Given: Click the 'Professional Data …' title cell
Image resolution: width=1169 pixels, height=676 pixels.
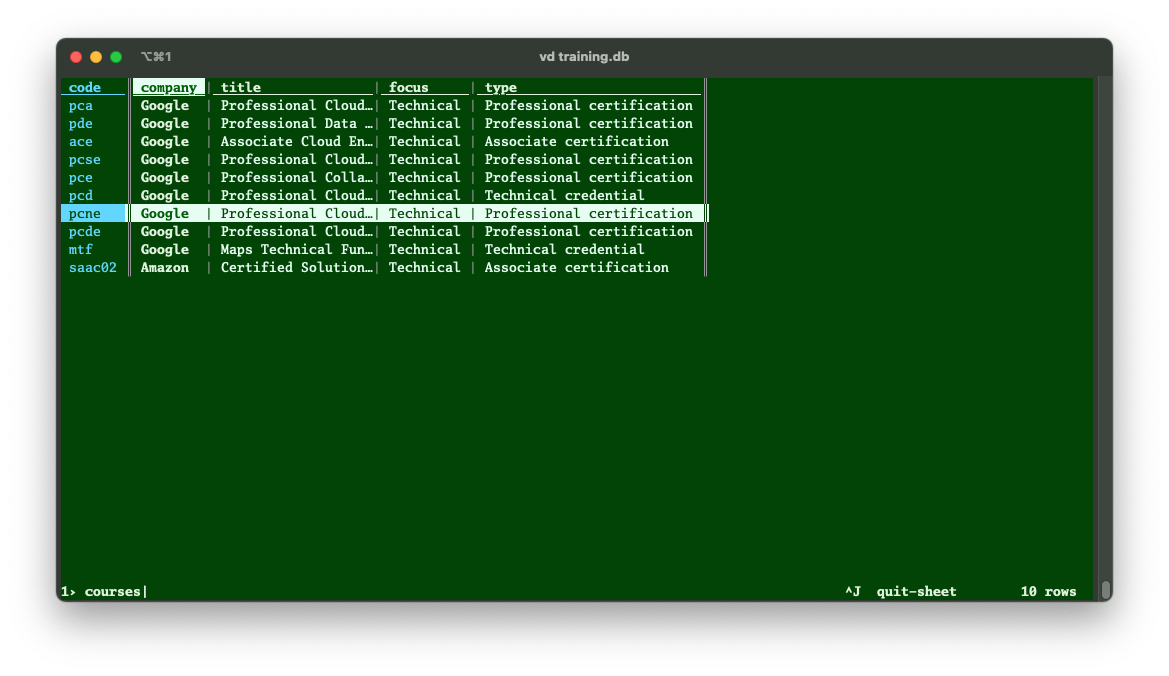Looking at the screenshot, I should point(297,124).
